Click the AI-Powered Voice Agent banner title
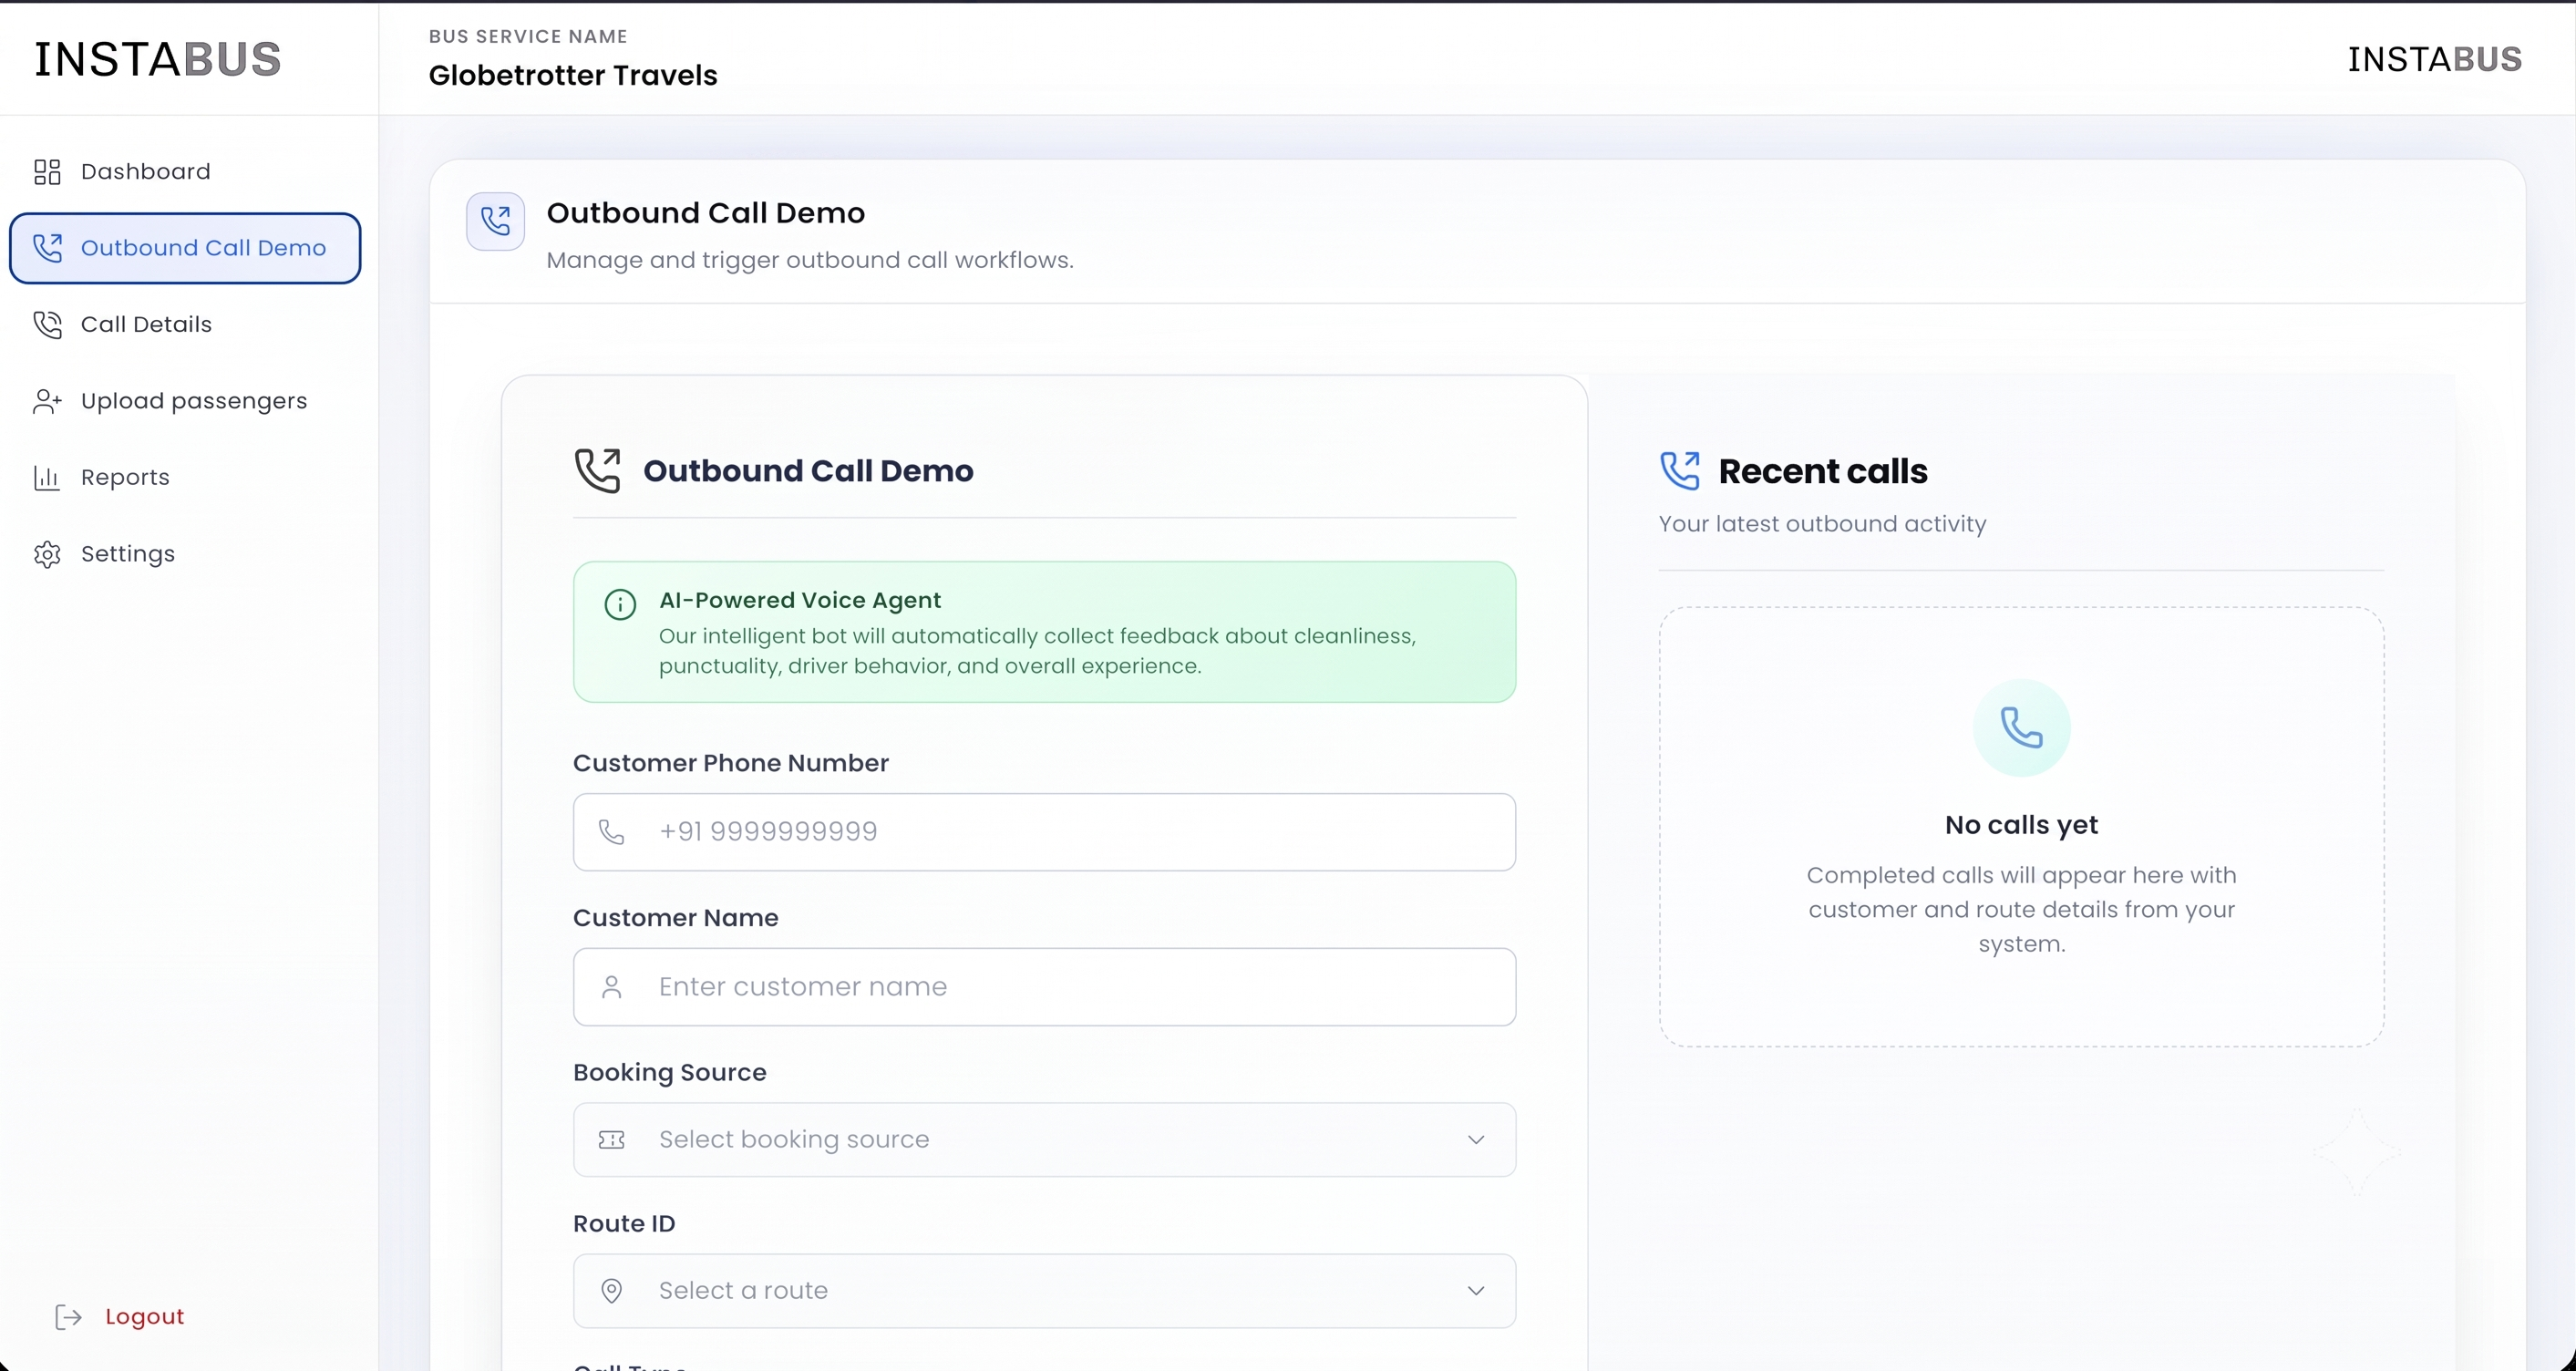Viewport: 2576px width, 1371px height. pyautogui.click(x=800, y=600)
